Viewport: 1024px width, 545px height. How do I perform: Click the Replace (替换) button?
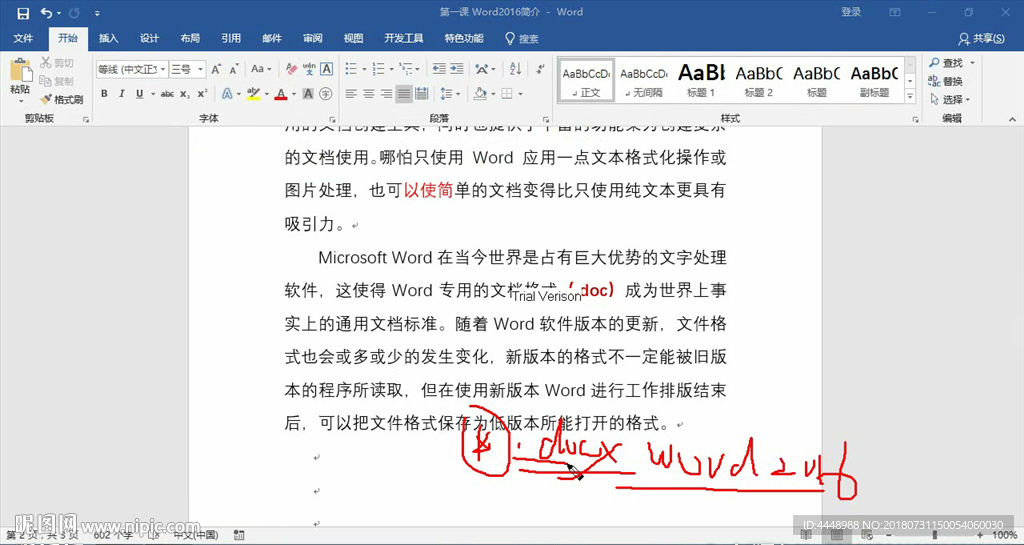pos(945,81)
